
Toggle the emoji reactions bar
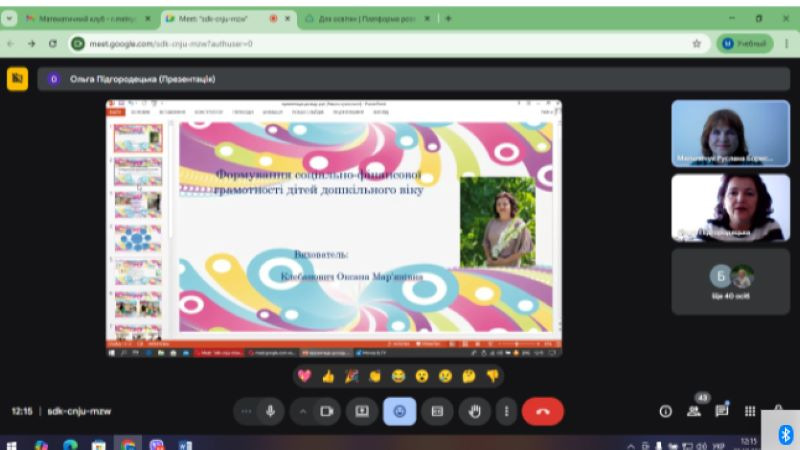(400, 411)
